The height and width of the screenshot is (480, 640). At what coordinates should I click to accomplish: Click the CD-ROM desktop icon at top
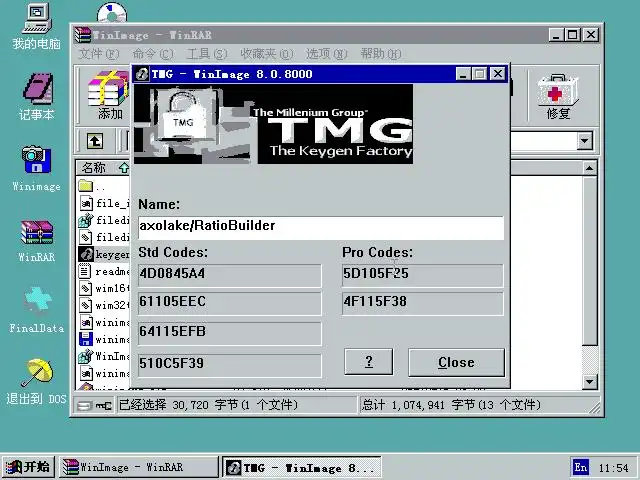pos(112,12)
